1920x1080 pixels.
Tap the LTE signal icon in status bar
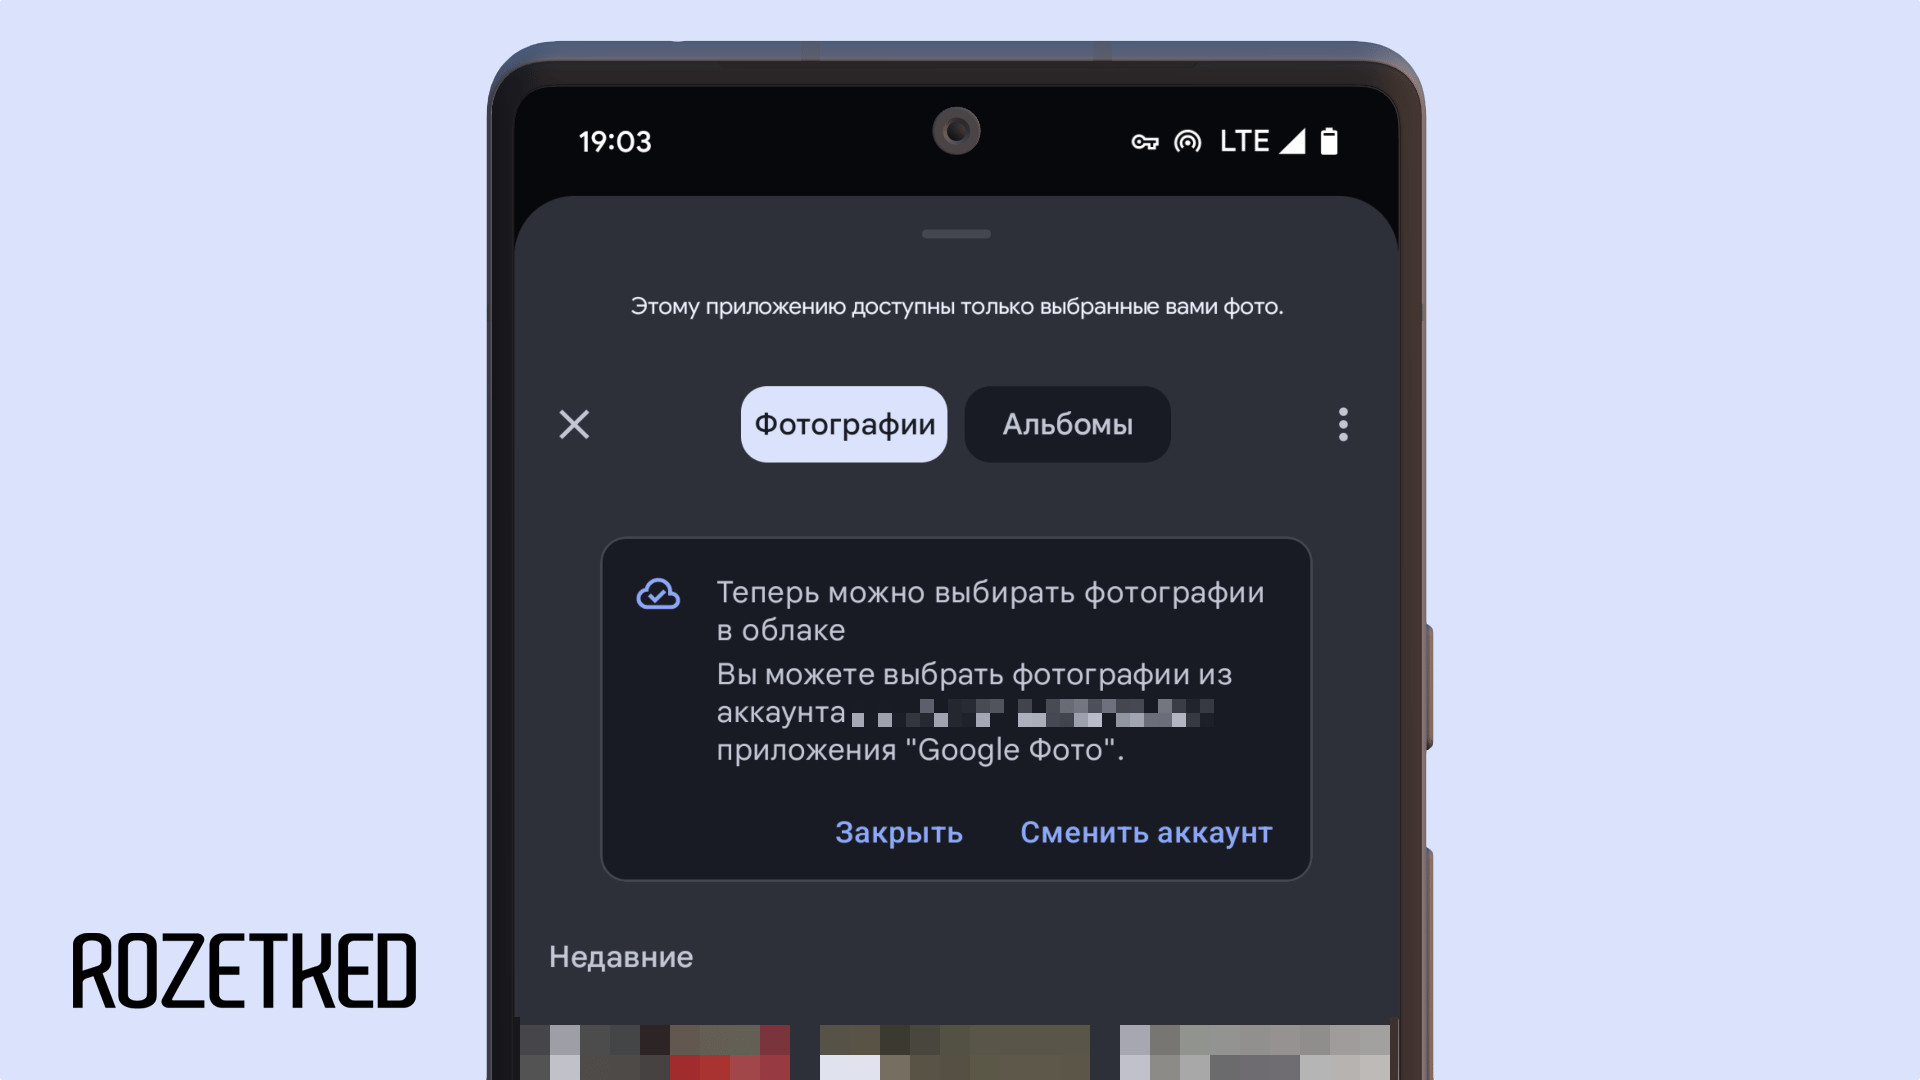click(x=1259, y=141)
